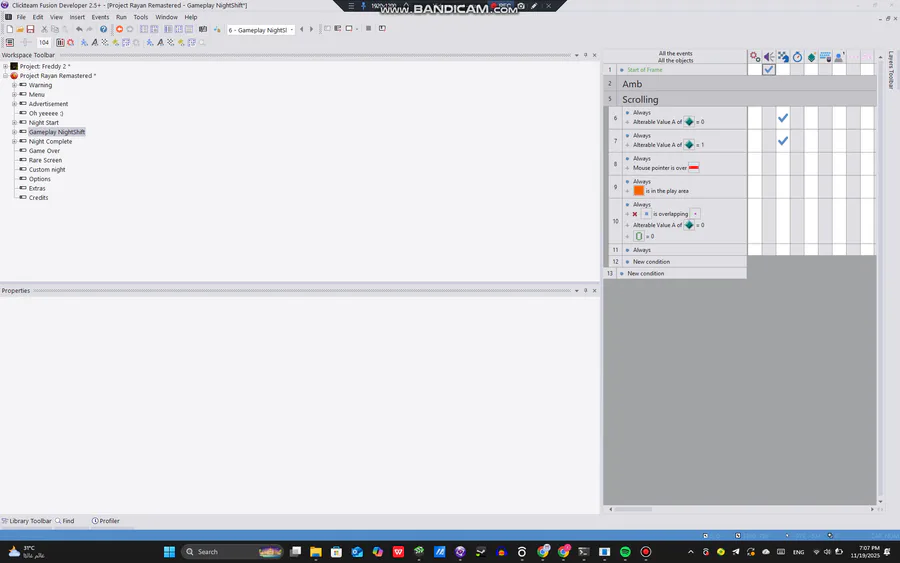Expand the Menu frame node
The height and width of the screenshot is (563, 900).
click(x=14, y=95)
